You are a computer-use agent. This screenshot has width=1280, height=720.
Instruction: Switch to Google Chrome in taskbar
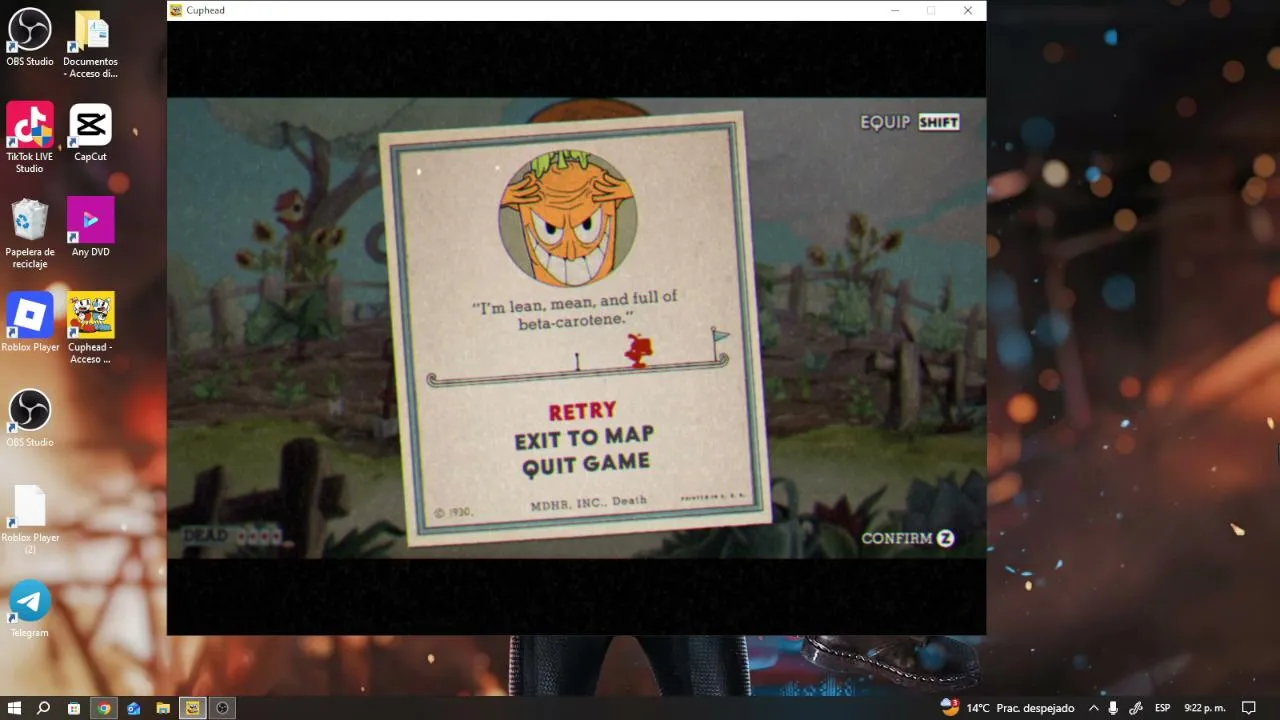tap(104, 708)
